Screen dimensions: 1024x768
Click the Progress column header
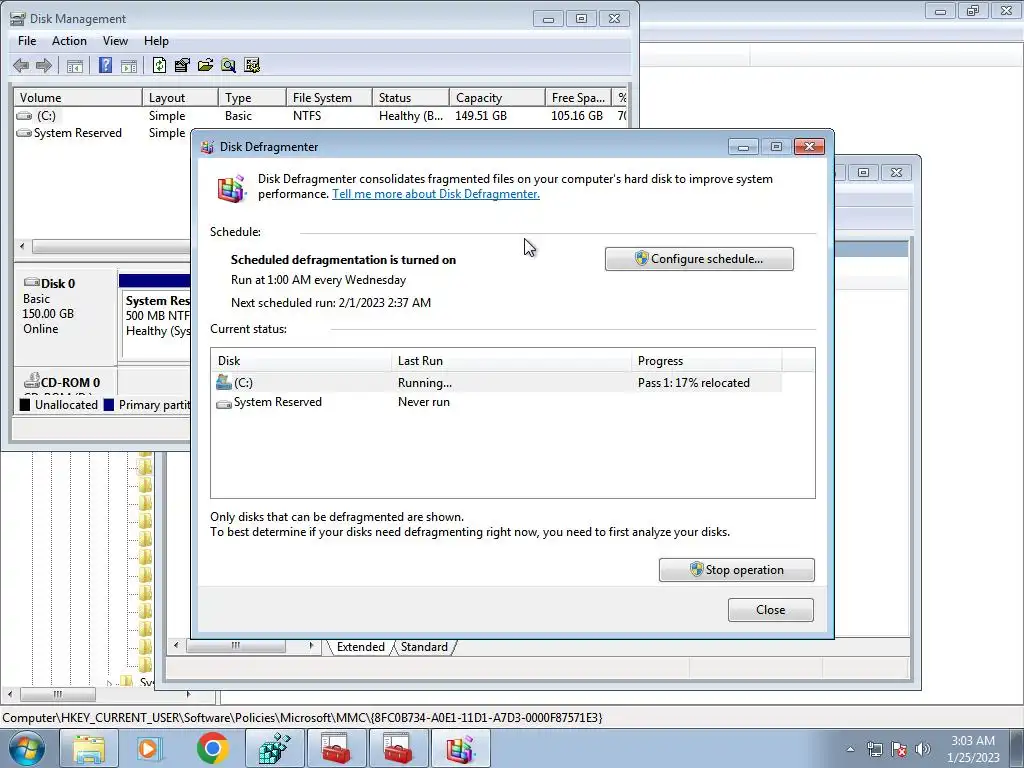[x=707, y=360]
